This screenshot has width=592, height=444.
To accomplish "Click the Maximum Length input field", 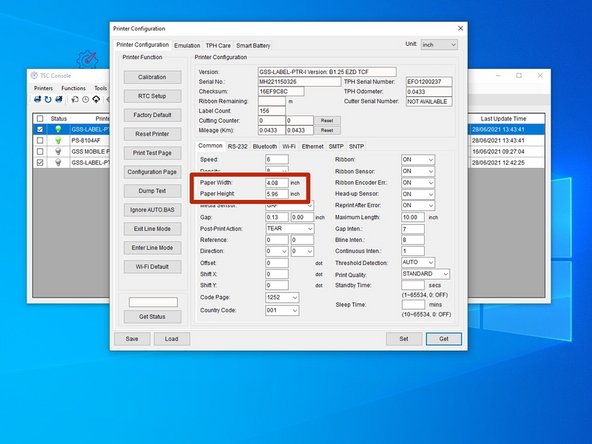I will [413, 217].
